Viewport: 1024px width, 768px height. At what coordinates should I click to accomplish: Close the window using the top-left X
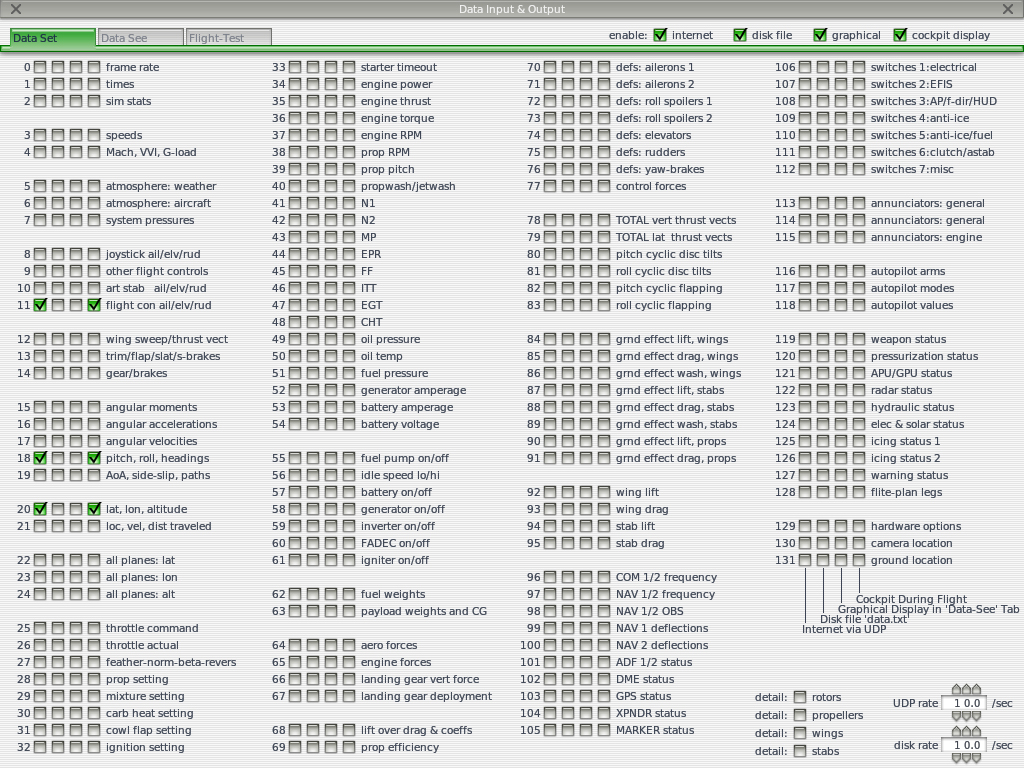[16, 9]
